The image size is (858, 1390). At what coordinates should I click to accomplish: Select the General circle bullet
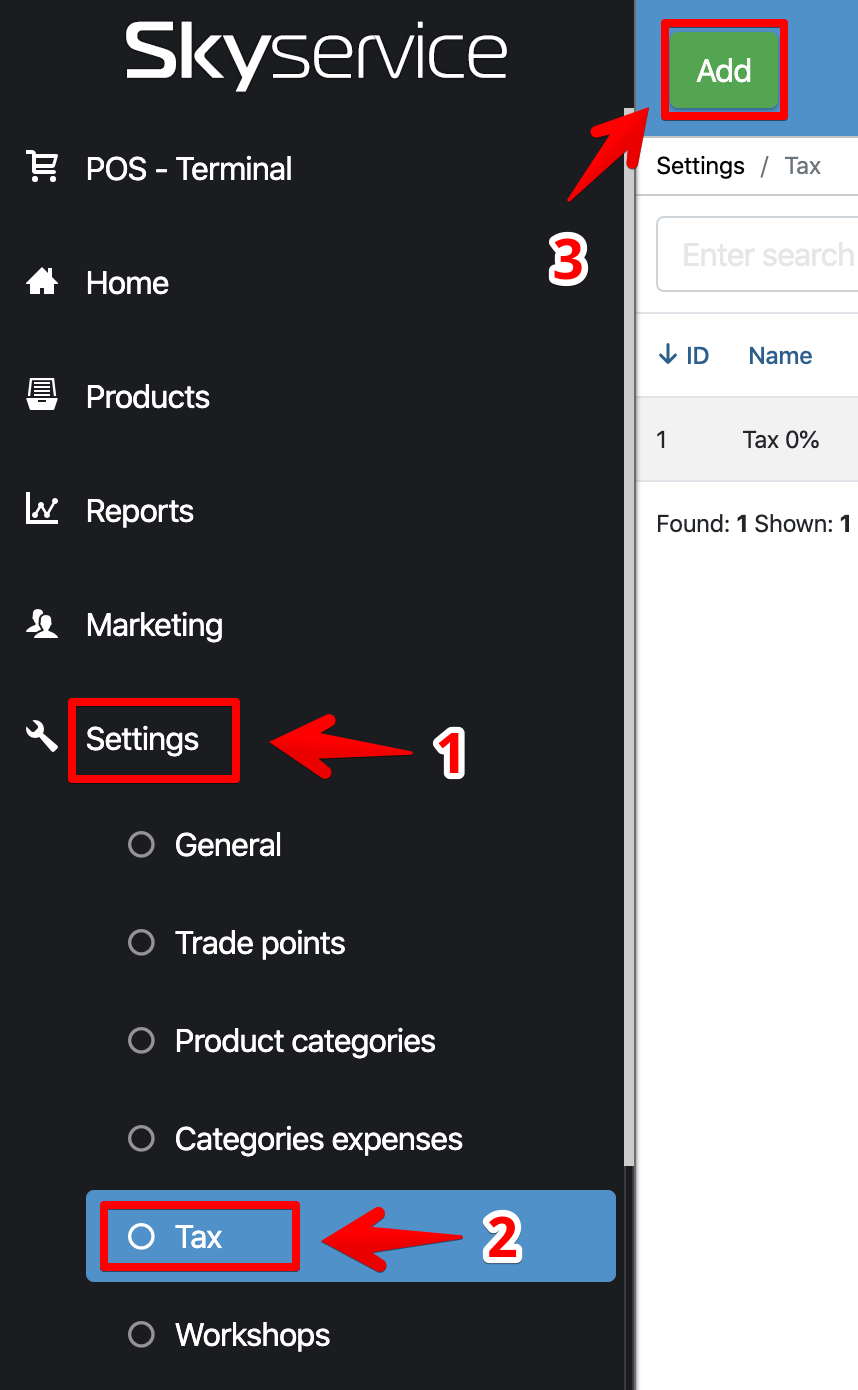tap(142, 845)
